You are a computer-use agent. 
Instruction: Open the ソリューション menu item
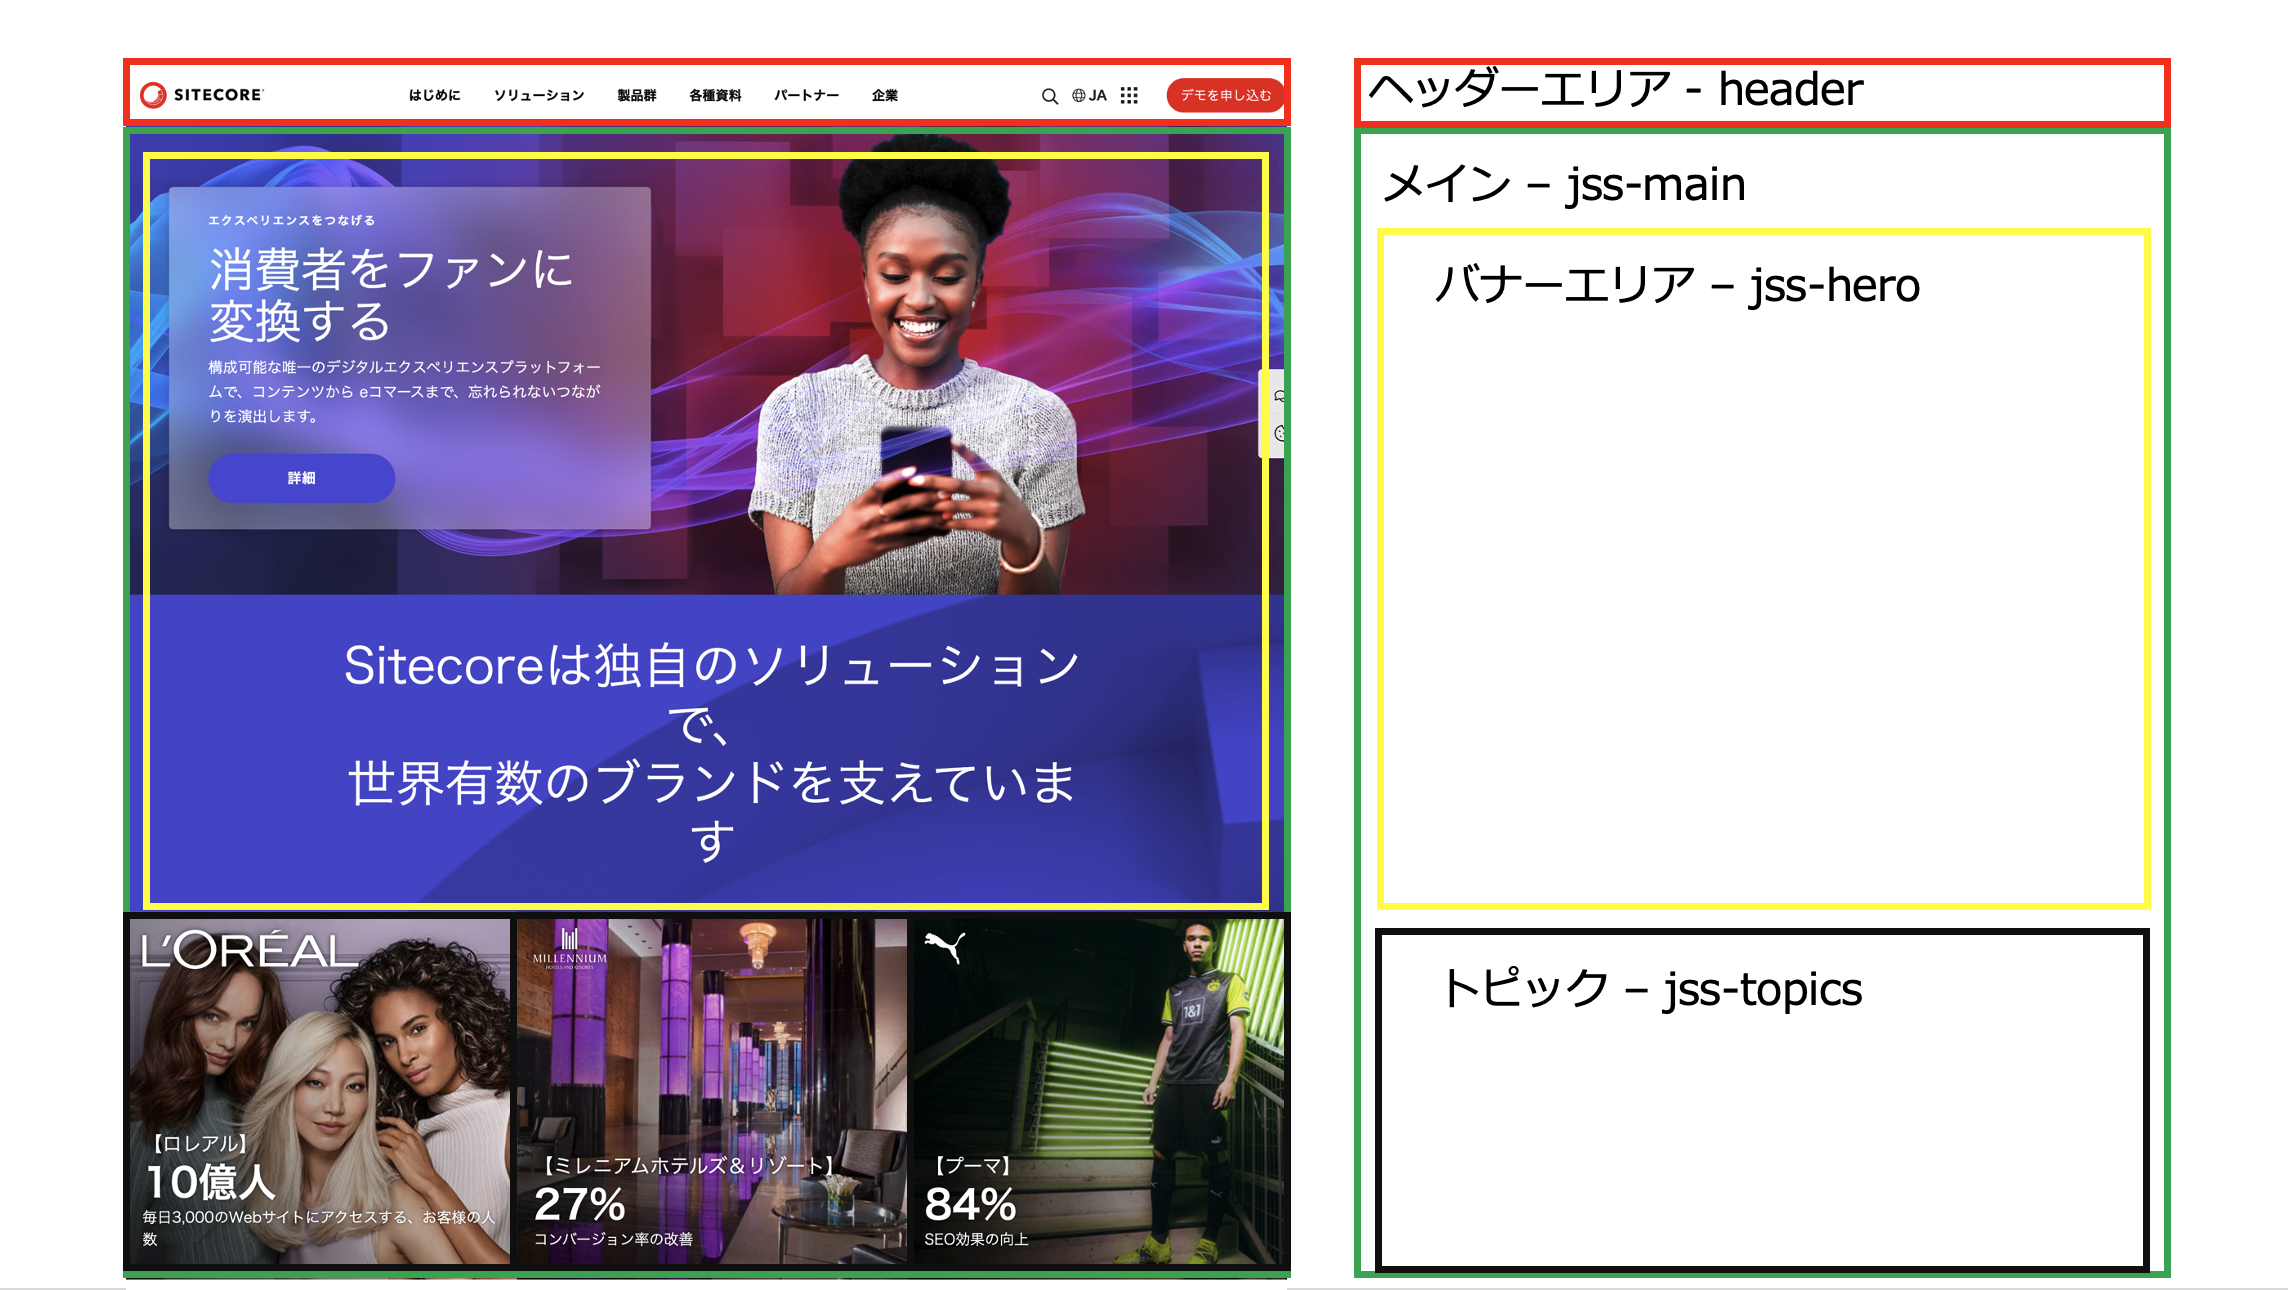[x=539, y=95]
